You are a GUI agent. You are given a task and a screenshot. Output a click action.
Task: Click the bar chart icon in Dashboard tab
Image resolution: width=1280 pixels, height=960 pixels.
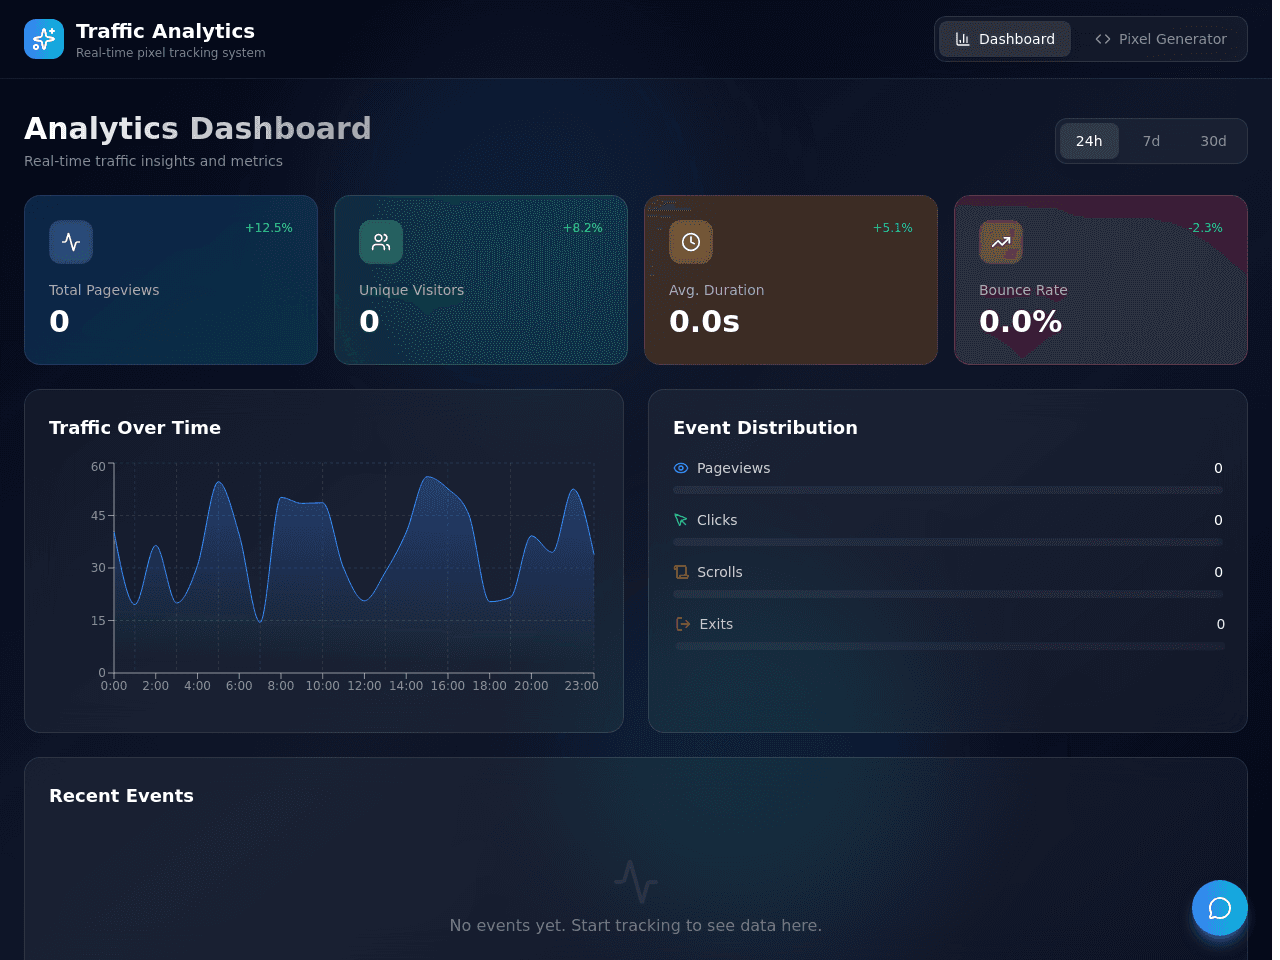(963, 39)
